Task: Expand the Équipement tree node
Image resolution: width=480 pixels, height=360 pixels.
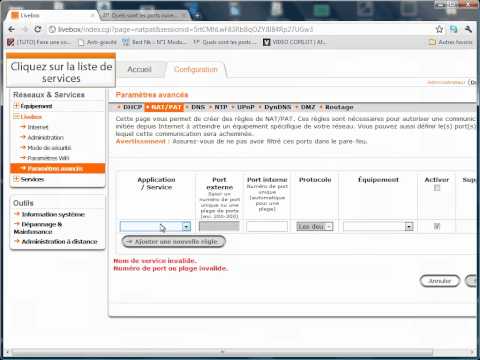Action: (x=16, y=106)
